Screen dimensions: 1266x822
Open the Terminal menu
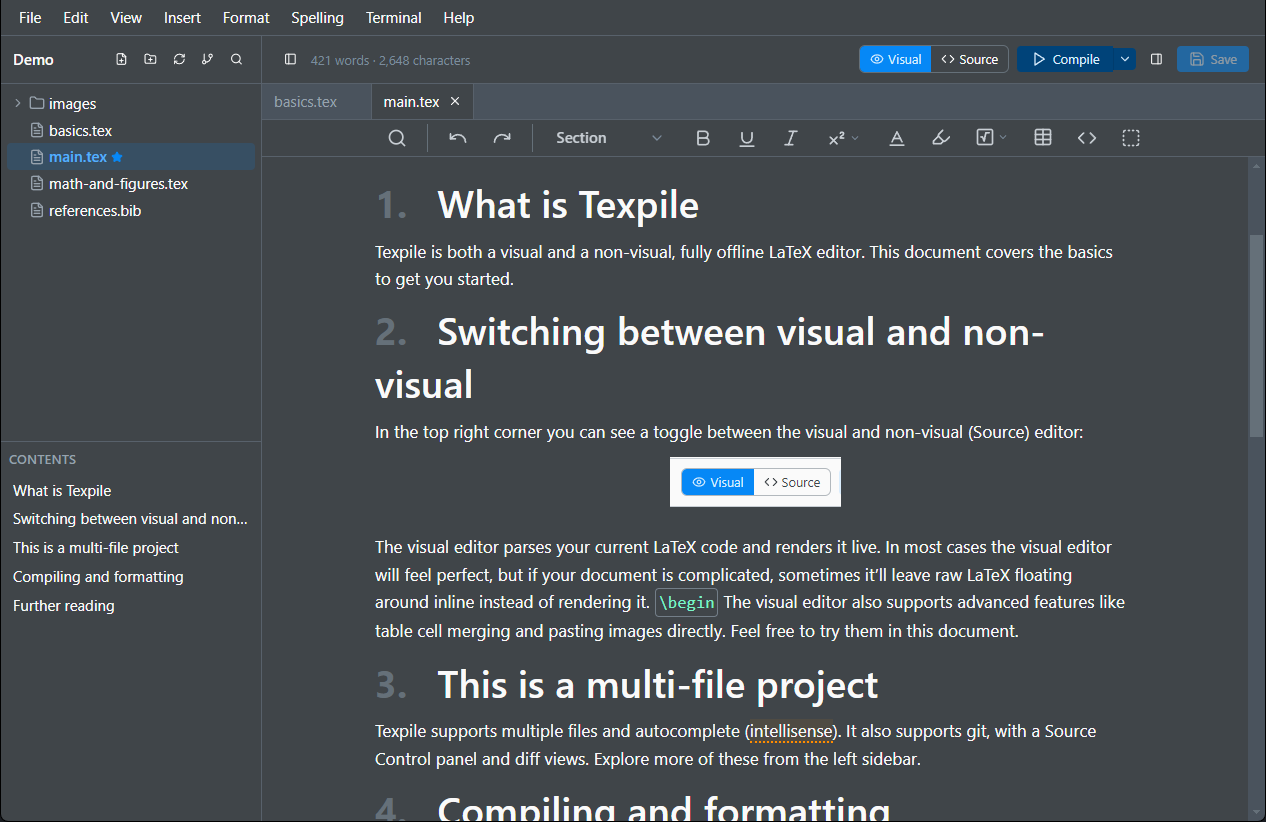[393, 18]
